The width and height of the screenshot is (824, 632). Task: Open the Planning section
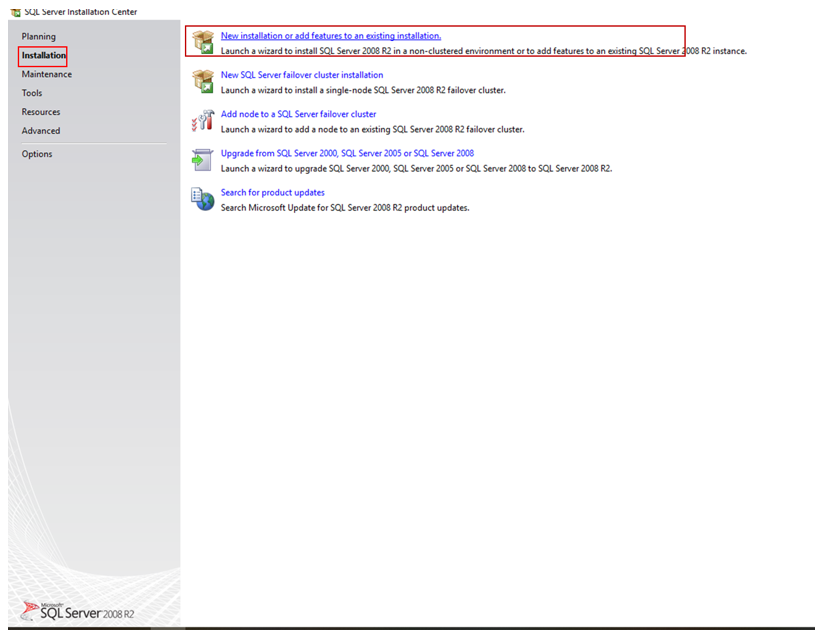click(x=38, y=36)
